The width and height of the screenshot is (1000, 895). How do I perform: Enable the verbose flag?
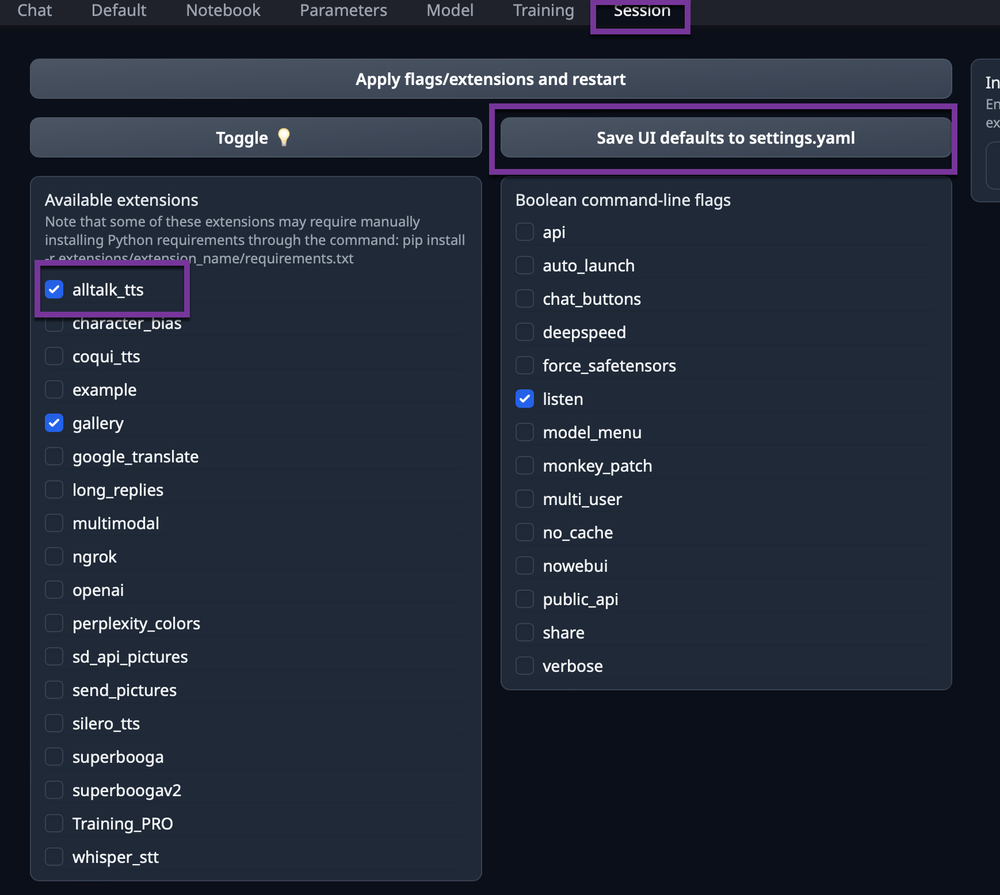pos(524,665)
